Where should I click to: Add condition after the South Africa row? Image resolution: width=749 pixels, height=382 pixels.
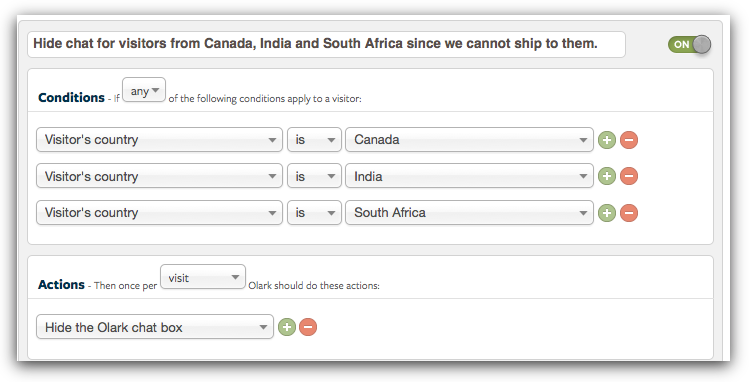tap(607, 213)
